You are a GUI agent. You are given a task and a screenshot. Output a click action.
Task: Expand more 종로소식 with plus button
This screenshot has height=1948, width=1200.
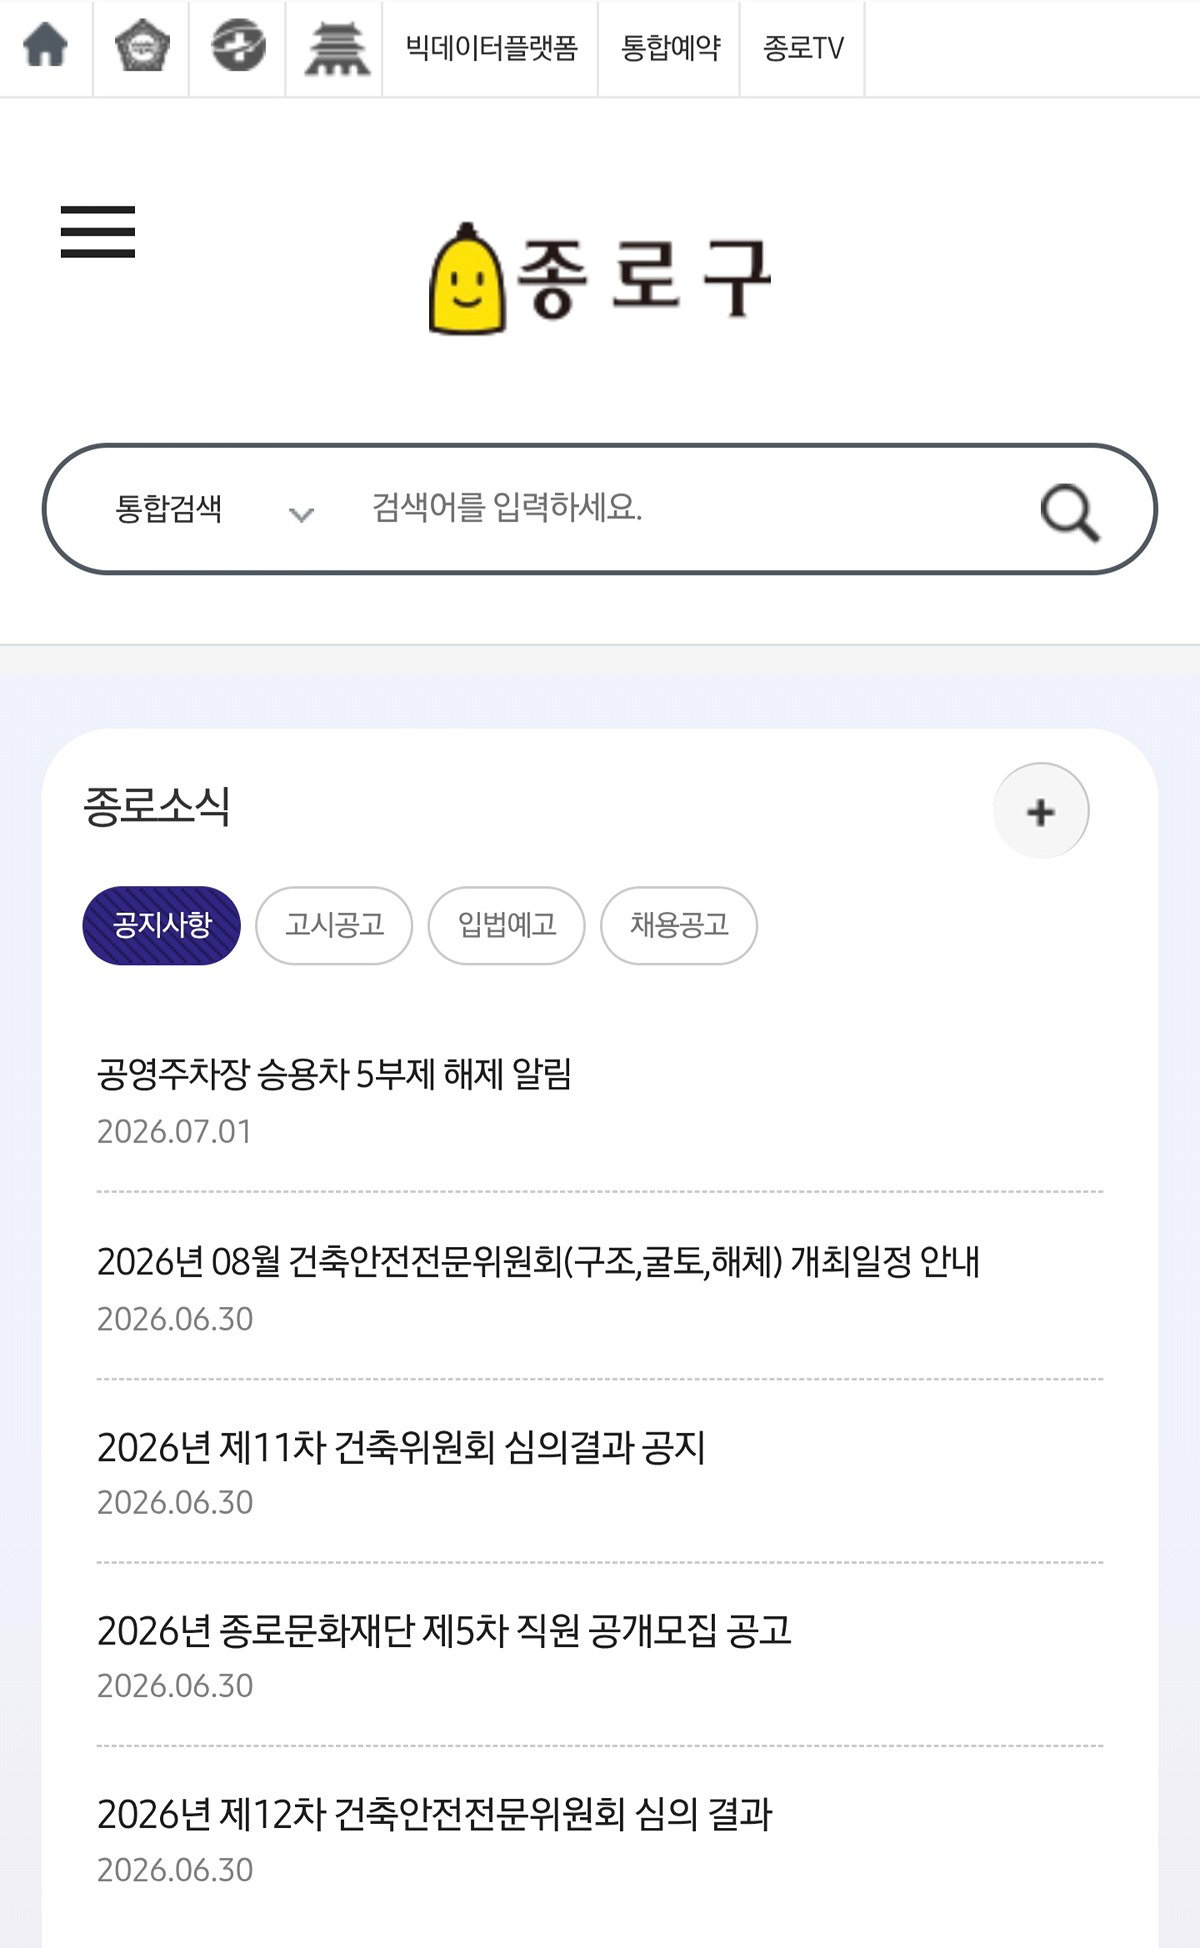[1041, 811]
